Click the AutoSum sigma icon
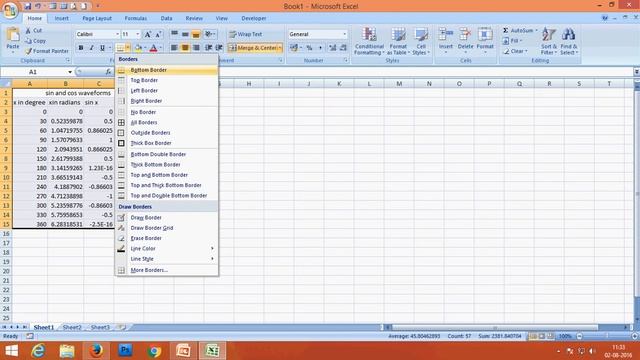 click(506, 31)
